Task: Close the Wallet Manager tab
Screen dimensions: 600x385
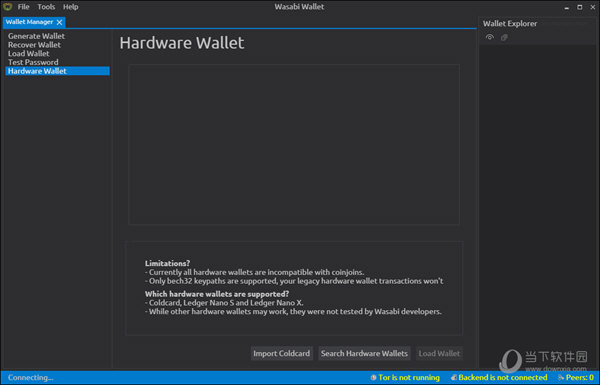Action: pyautogui.click(x=59, y=23)
